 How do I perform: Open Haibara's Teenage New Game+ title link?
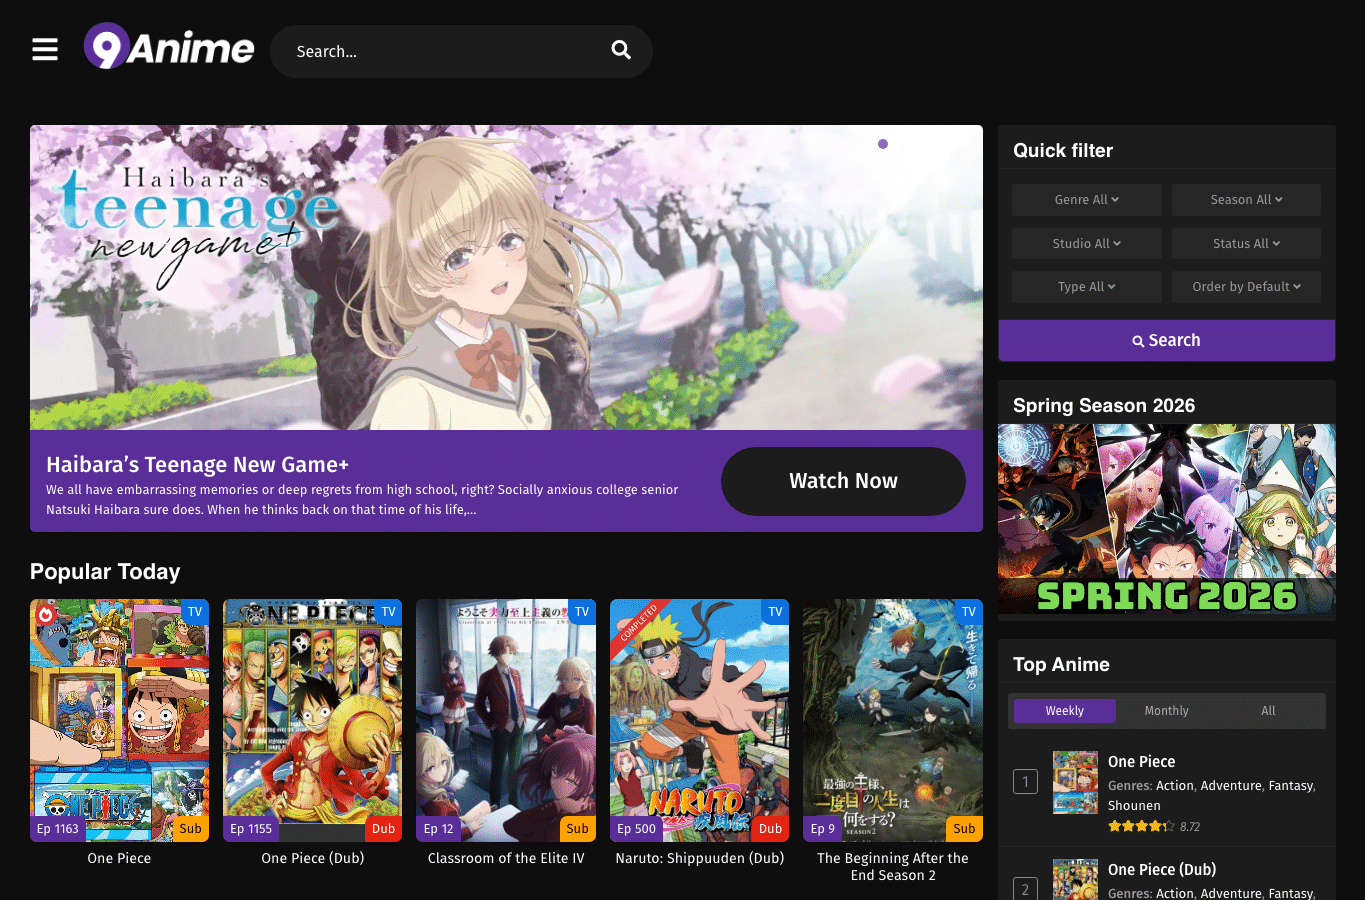[197, 465]
